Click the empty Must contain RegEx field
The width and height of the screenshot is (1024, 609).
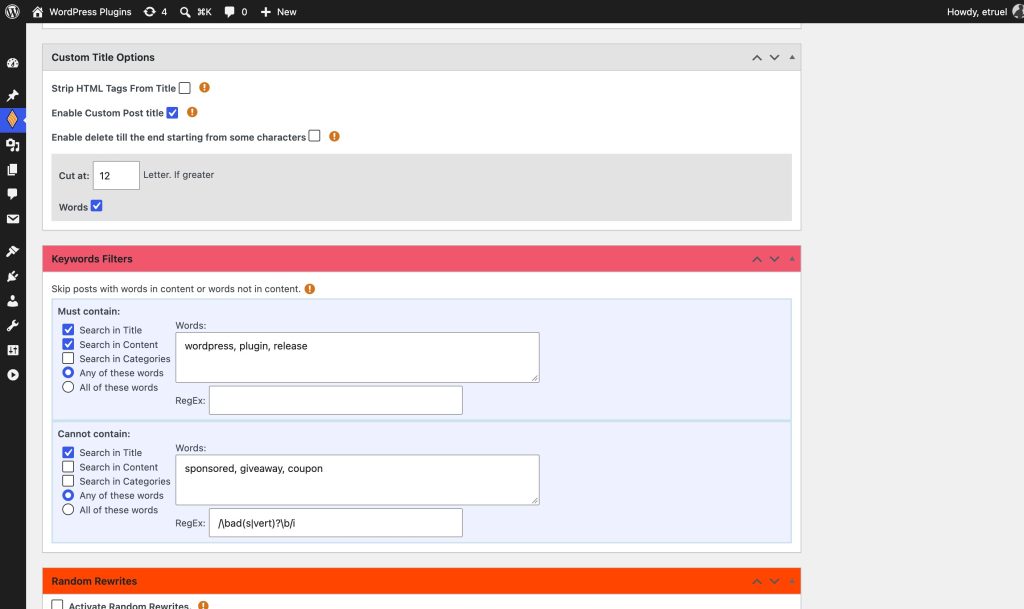336,400
